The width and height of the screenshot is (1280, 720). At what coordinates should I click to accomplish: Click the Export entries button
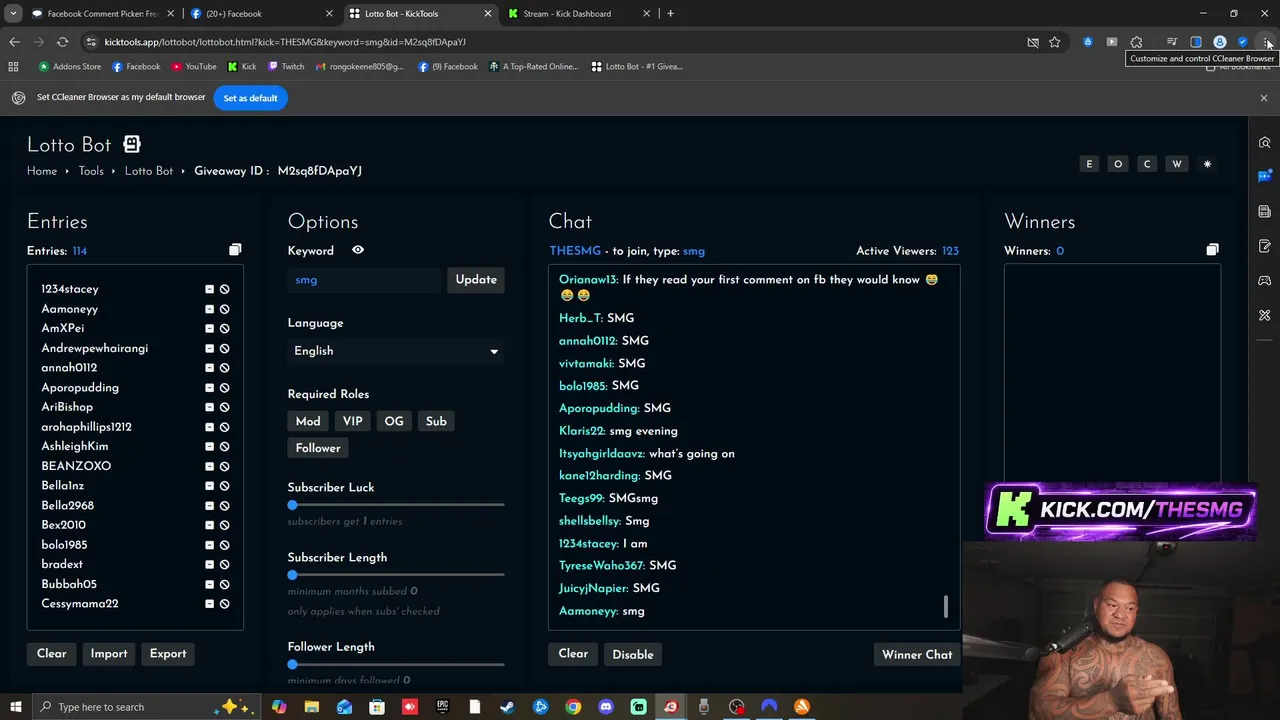point(168,654)
